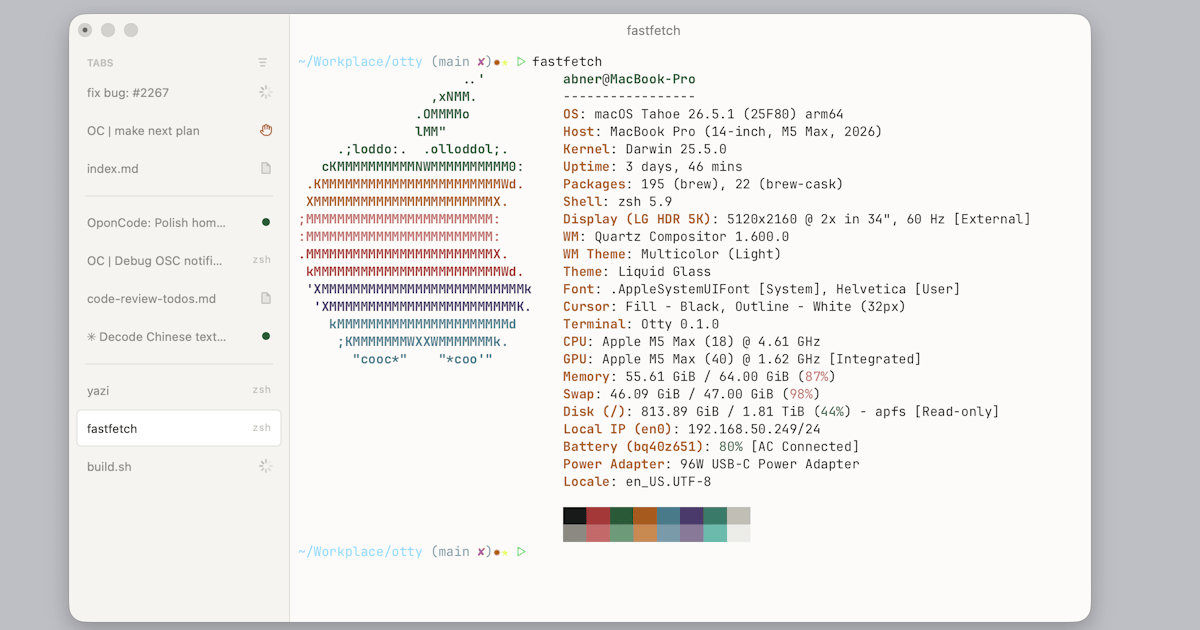Click the green status dot on OponCode: Polish tab
The width and height of the screenshot is (1200, 630).
[266, 222]
